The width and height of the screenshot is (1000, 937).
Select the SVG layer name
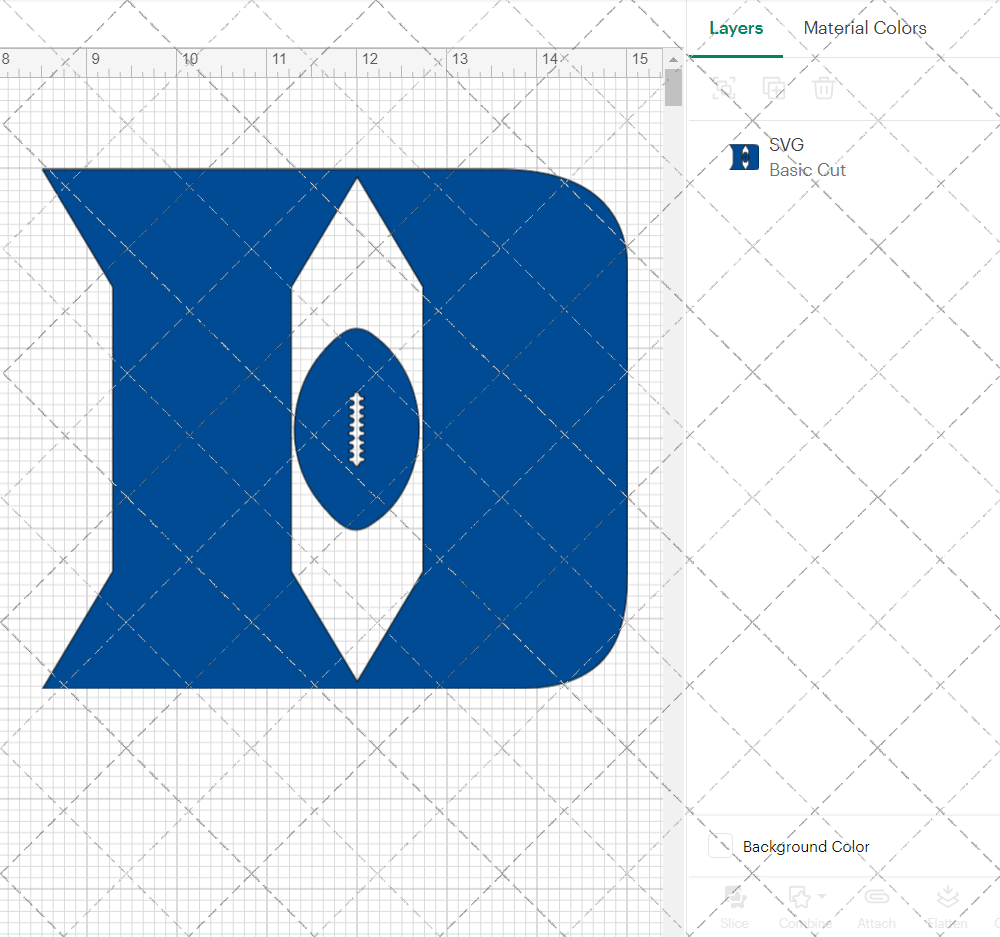[x=786, y=145]
